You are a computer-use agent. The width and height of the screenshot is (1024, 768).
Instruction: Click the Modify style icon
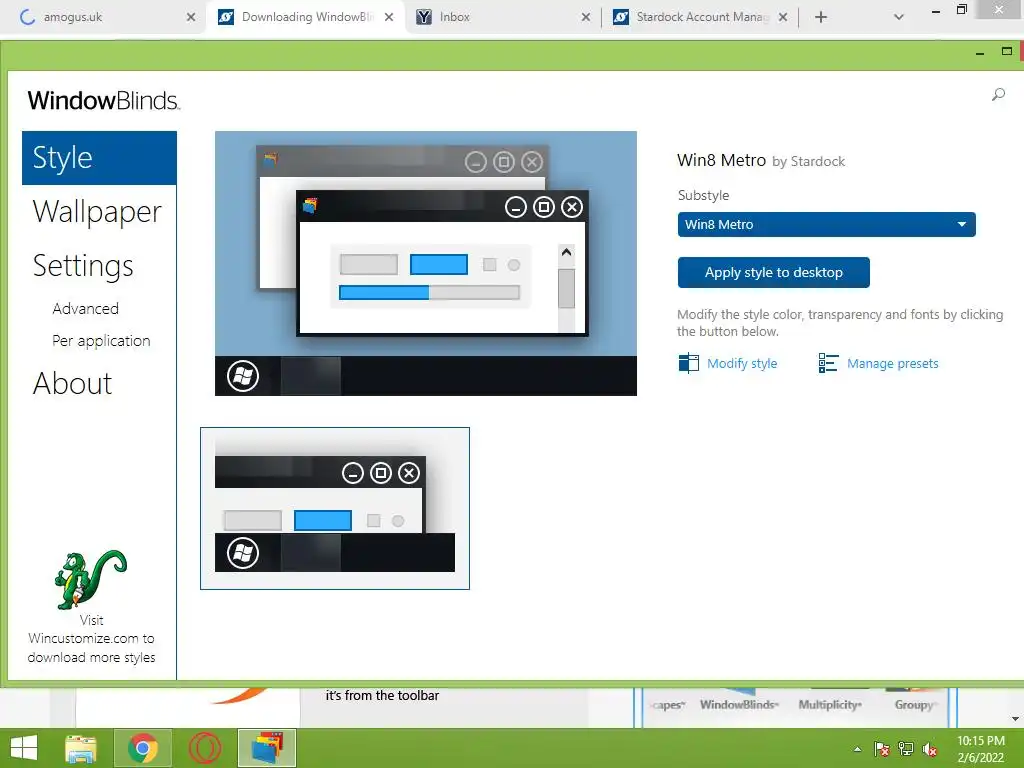point(688,363)
